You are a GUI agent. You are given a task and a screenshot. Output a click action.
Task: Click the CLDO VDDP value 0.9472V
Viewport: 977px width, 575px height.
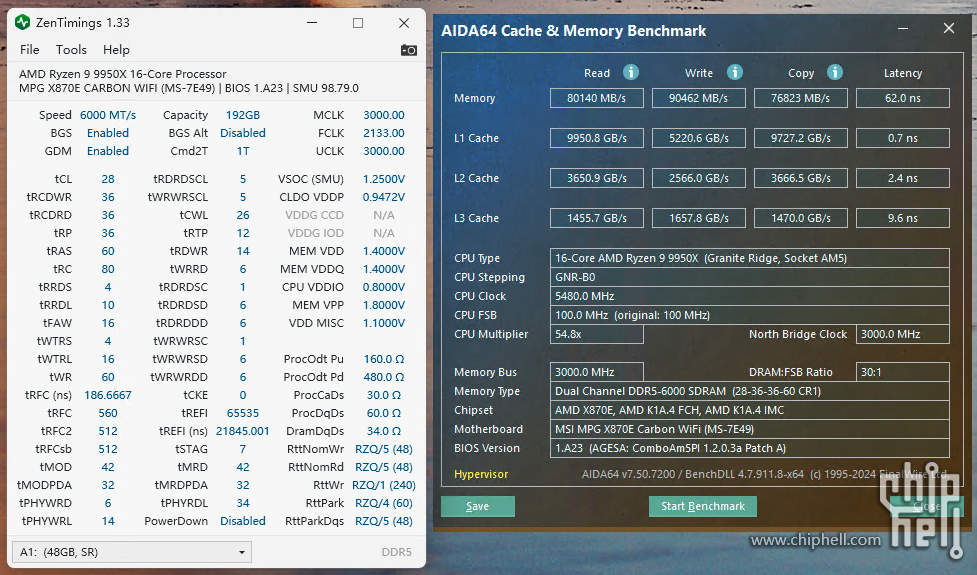[384, 197]
